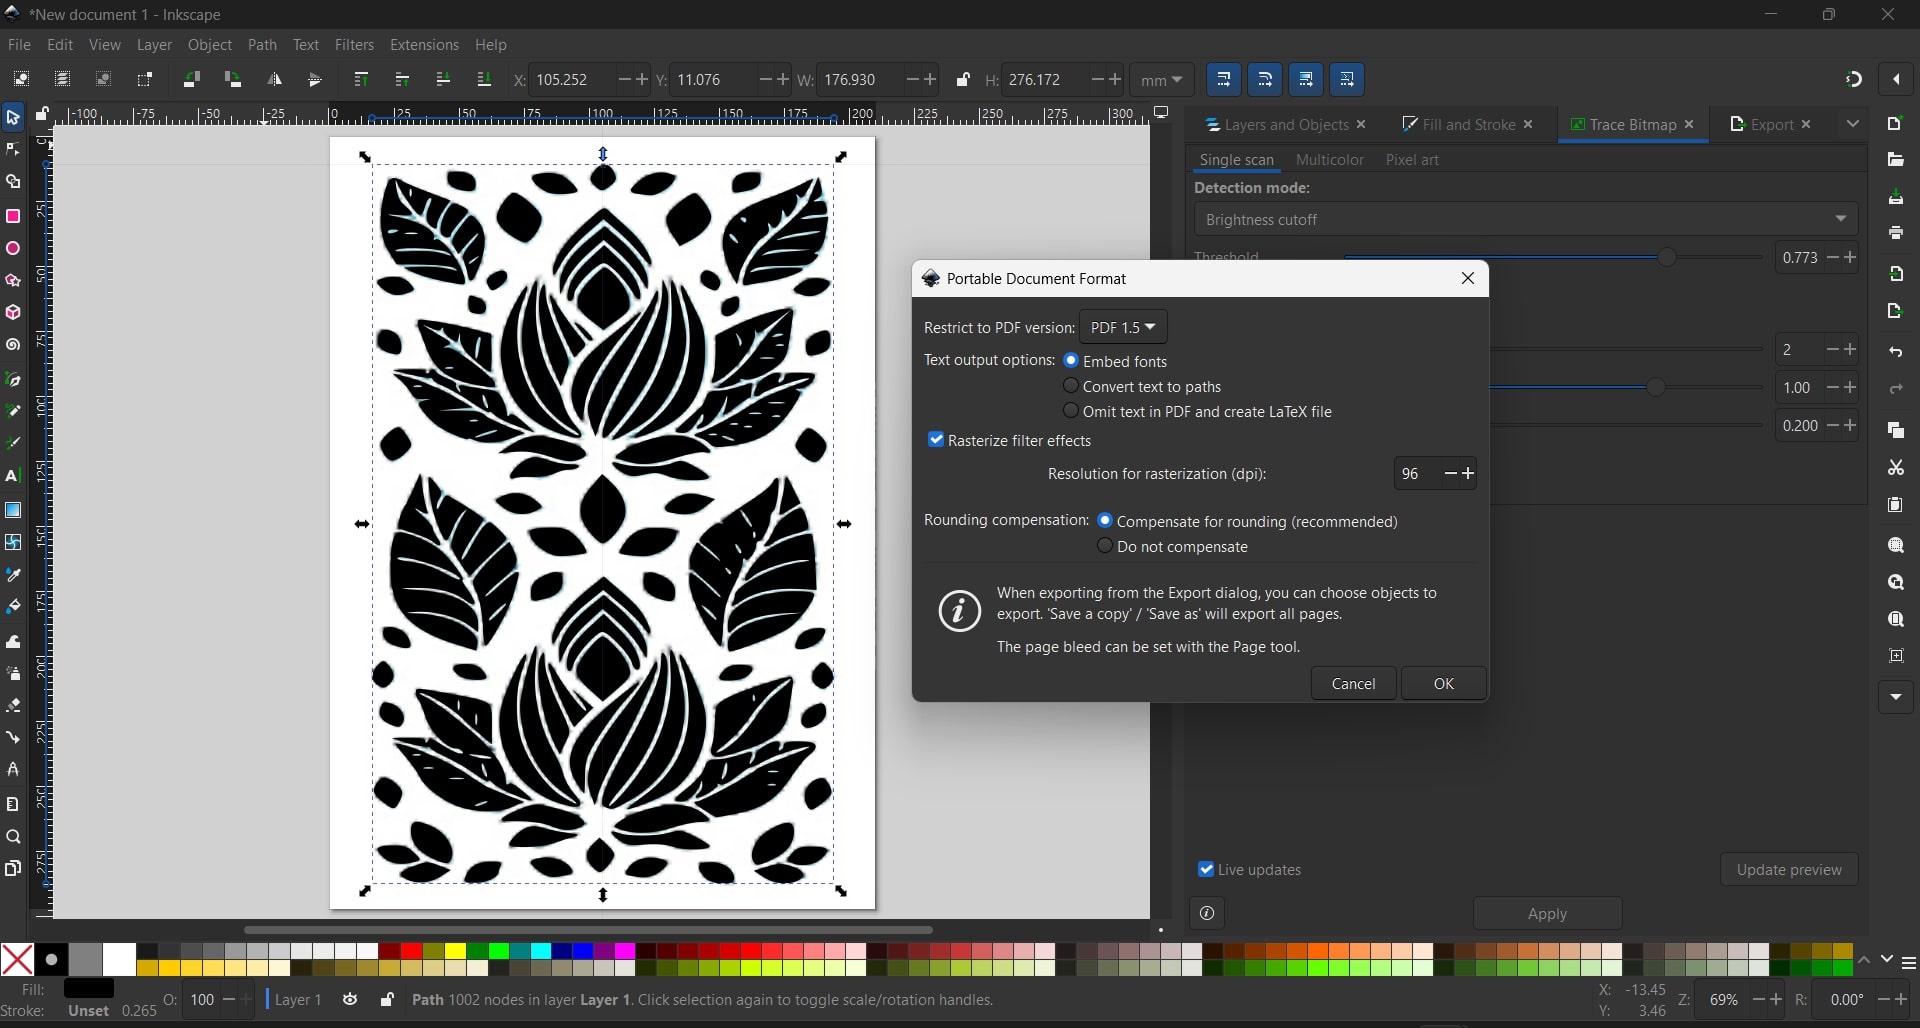The image size is (1920, 1028).
Task: Select the Eraser tool
Action: tap(13, 705)
